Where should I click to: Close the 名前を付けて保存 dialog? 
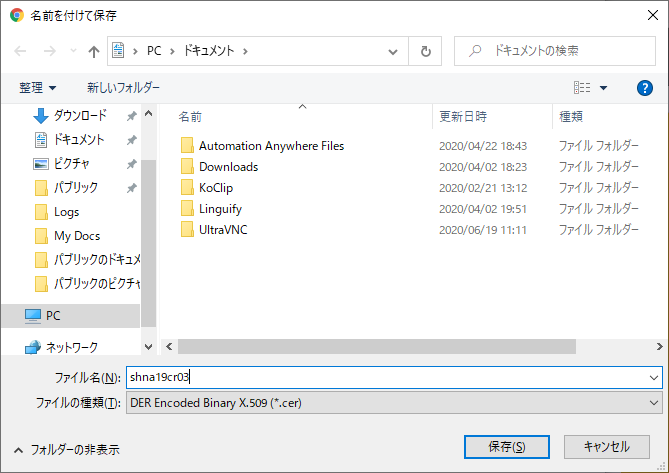(x=652, y=15)
